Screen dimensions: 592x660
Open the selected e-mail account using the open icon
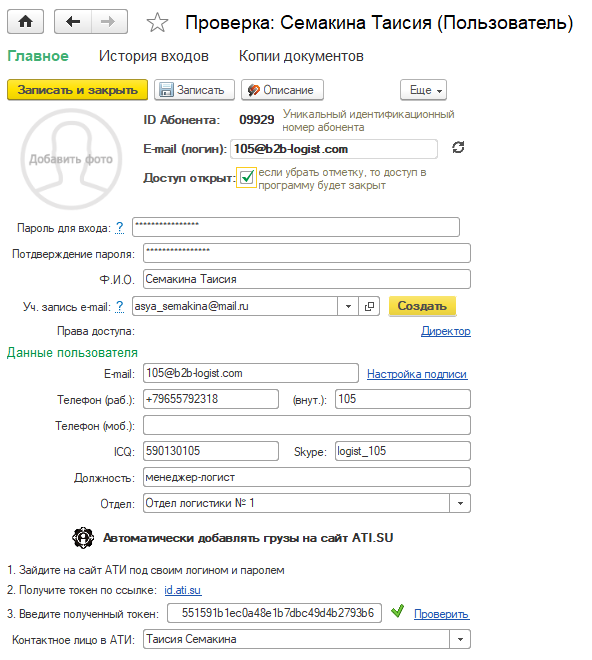click(369, 306)
